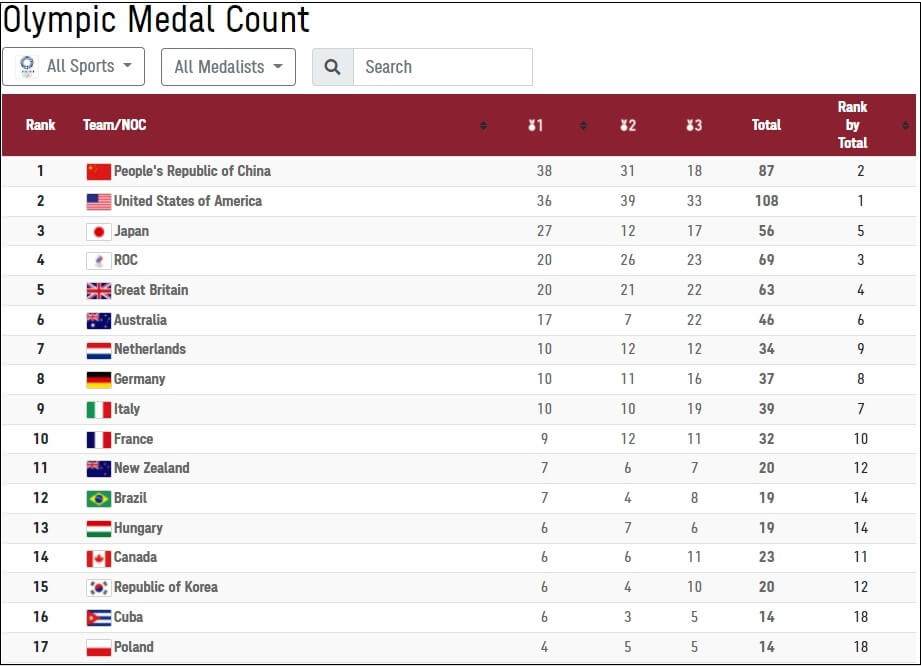Select the Italy team name

[127, 409]
